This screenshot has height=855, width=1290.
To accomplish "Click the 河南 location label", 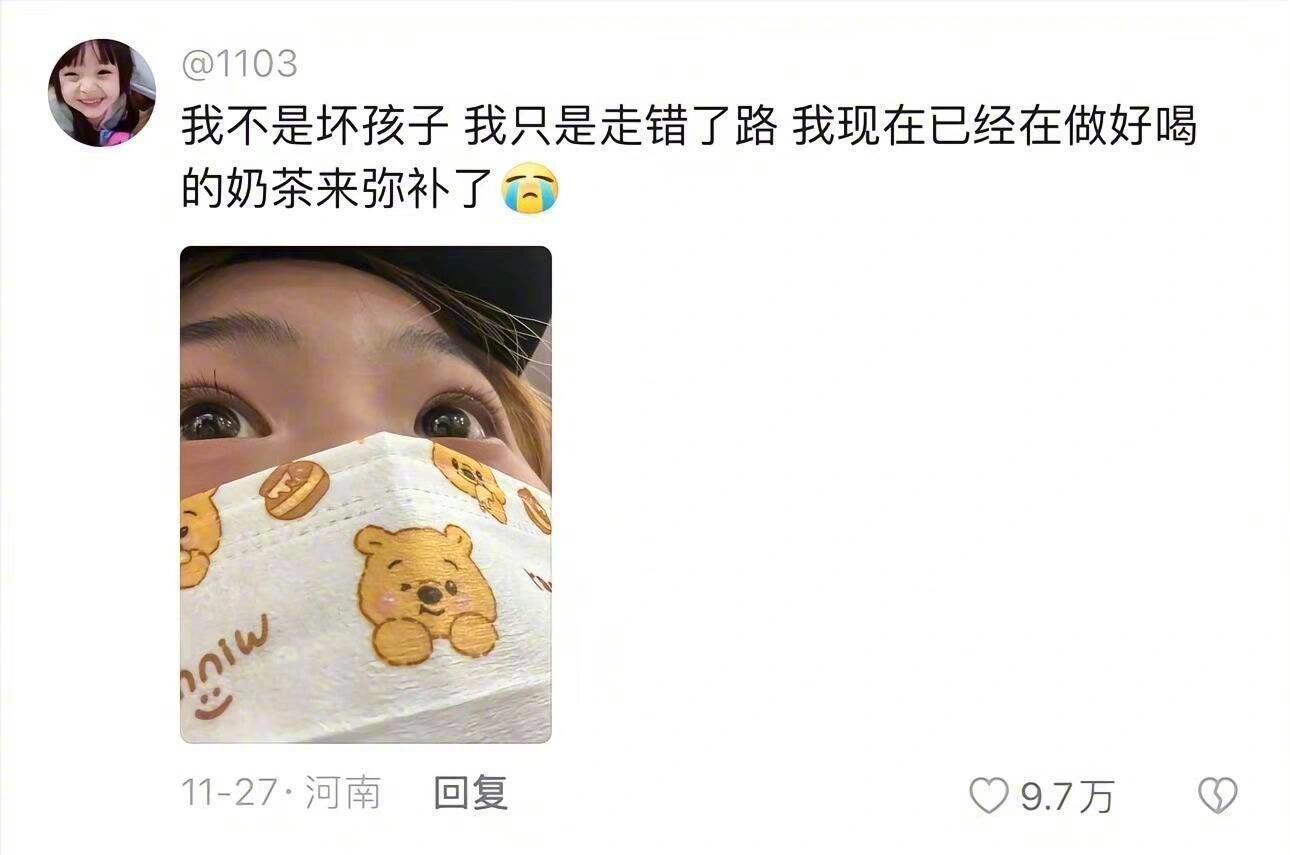I will pyautogui.click(x=343, y=795).
